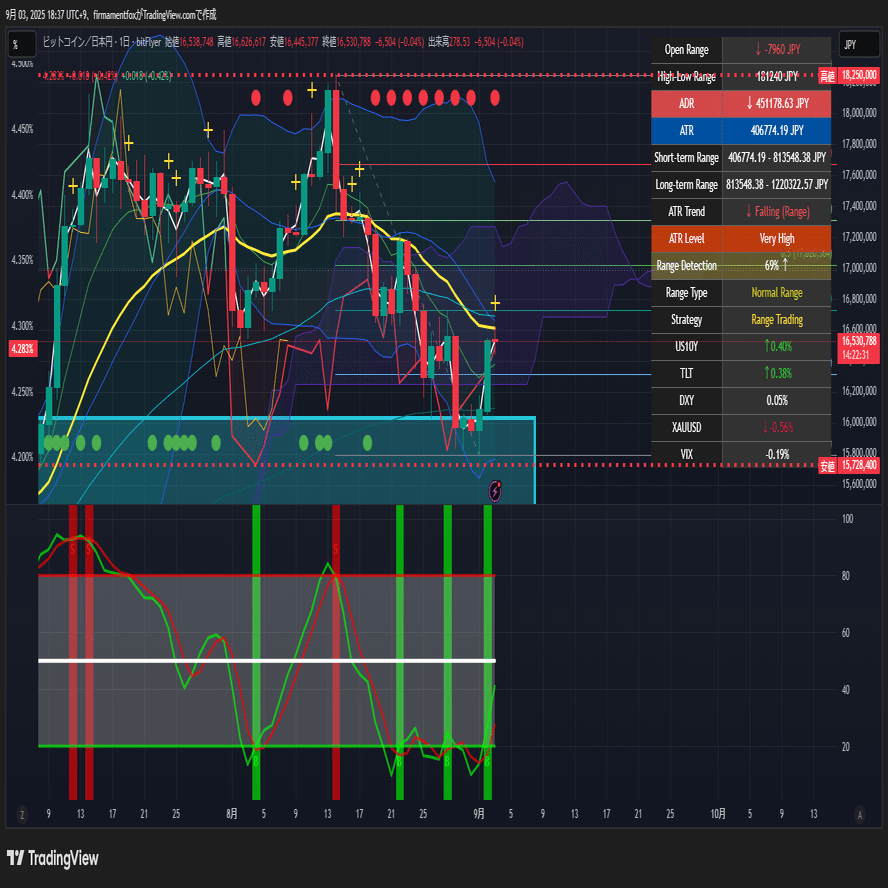Click the oscillator 100 level label
The height and width of the screenshot is (888, 888).
pyautogui.click(x=847, y=519)
